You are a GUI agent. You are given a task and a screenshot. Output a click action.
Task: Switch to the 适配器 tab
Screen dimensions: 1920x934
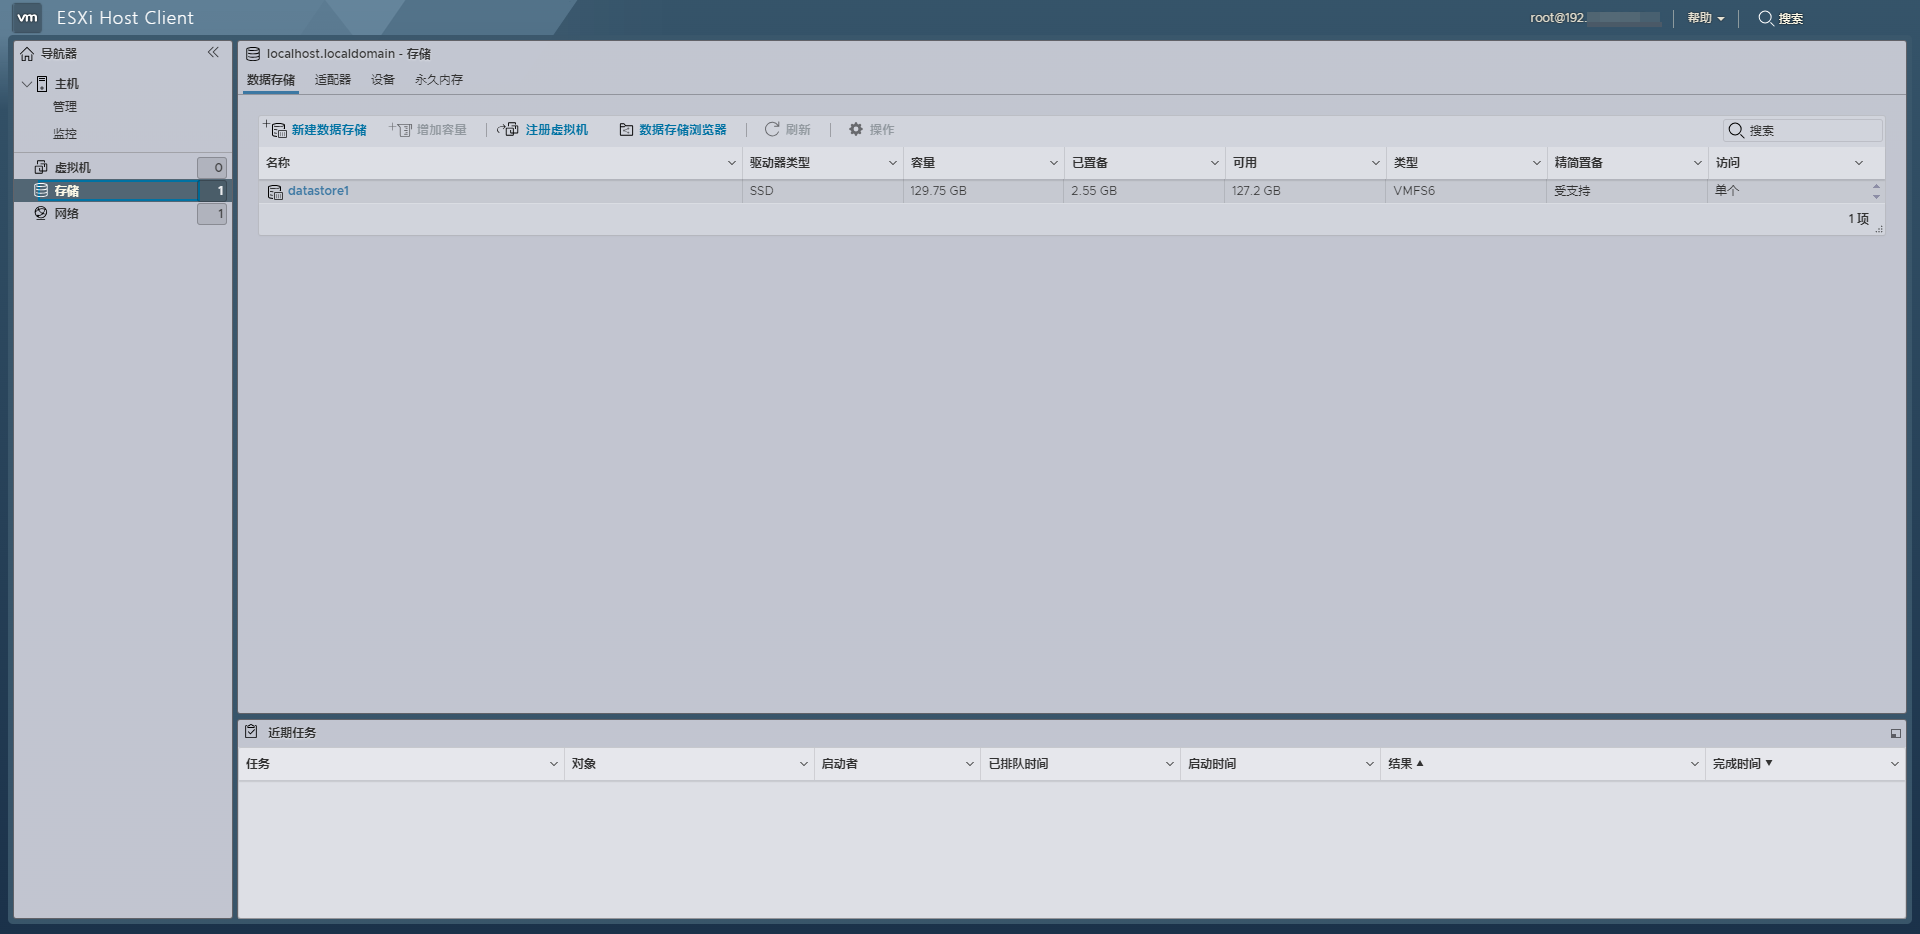coord(332,79)
